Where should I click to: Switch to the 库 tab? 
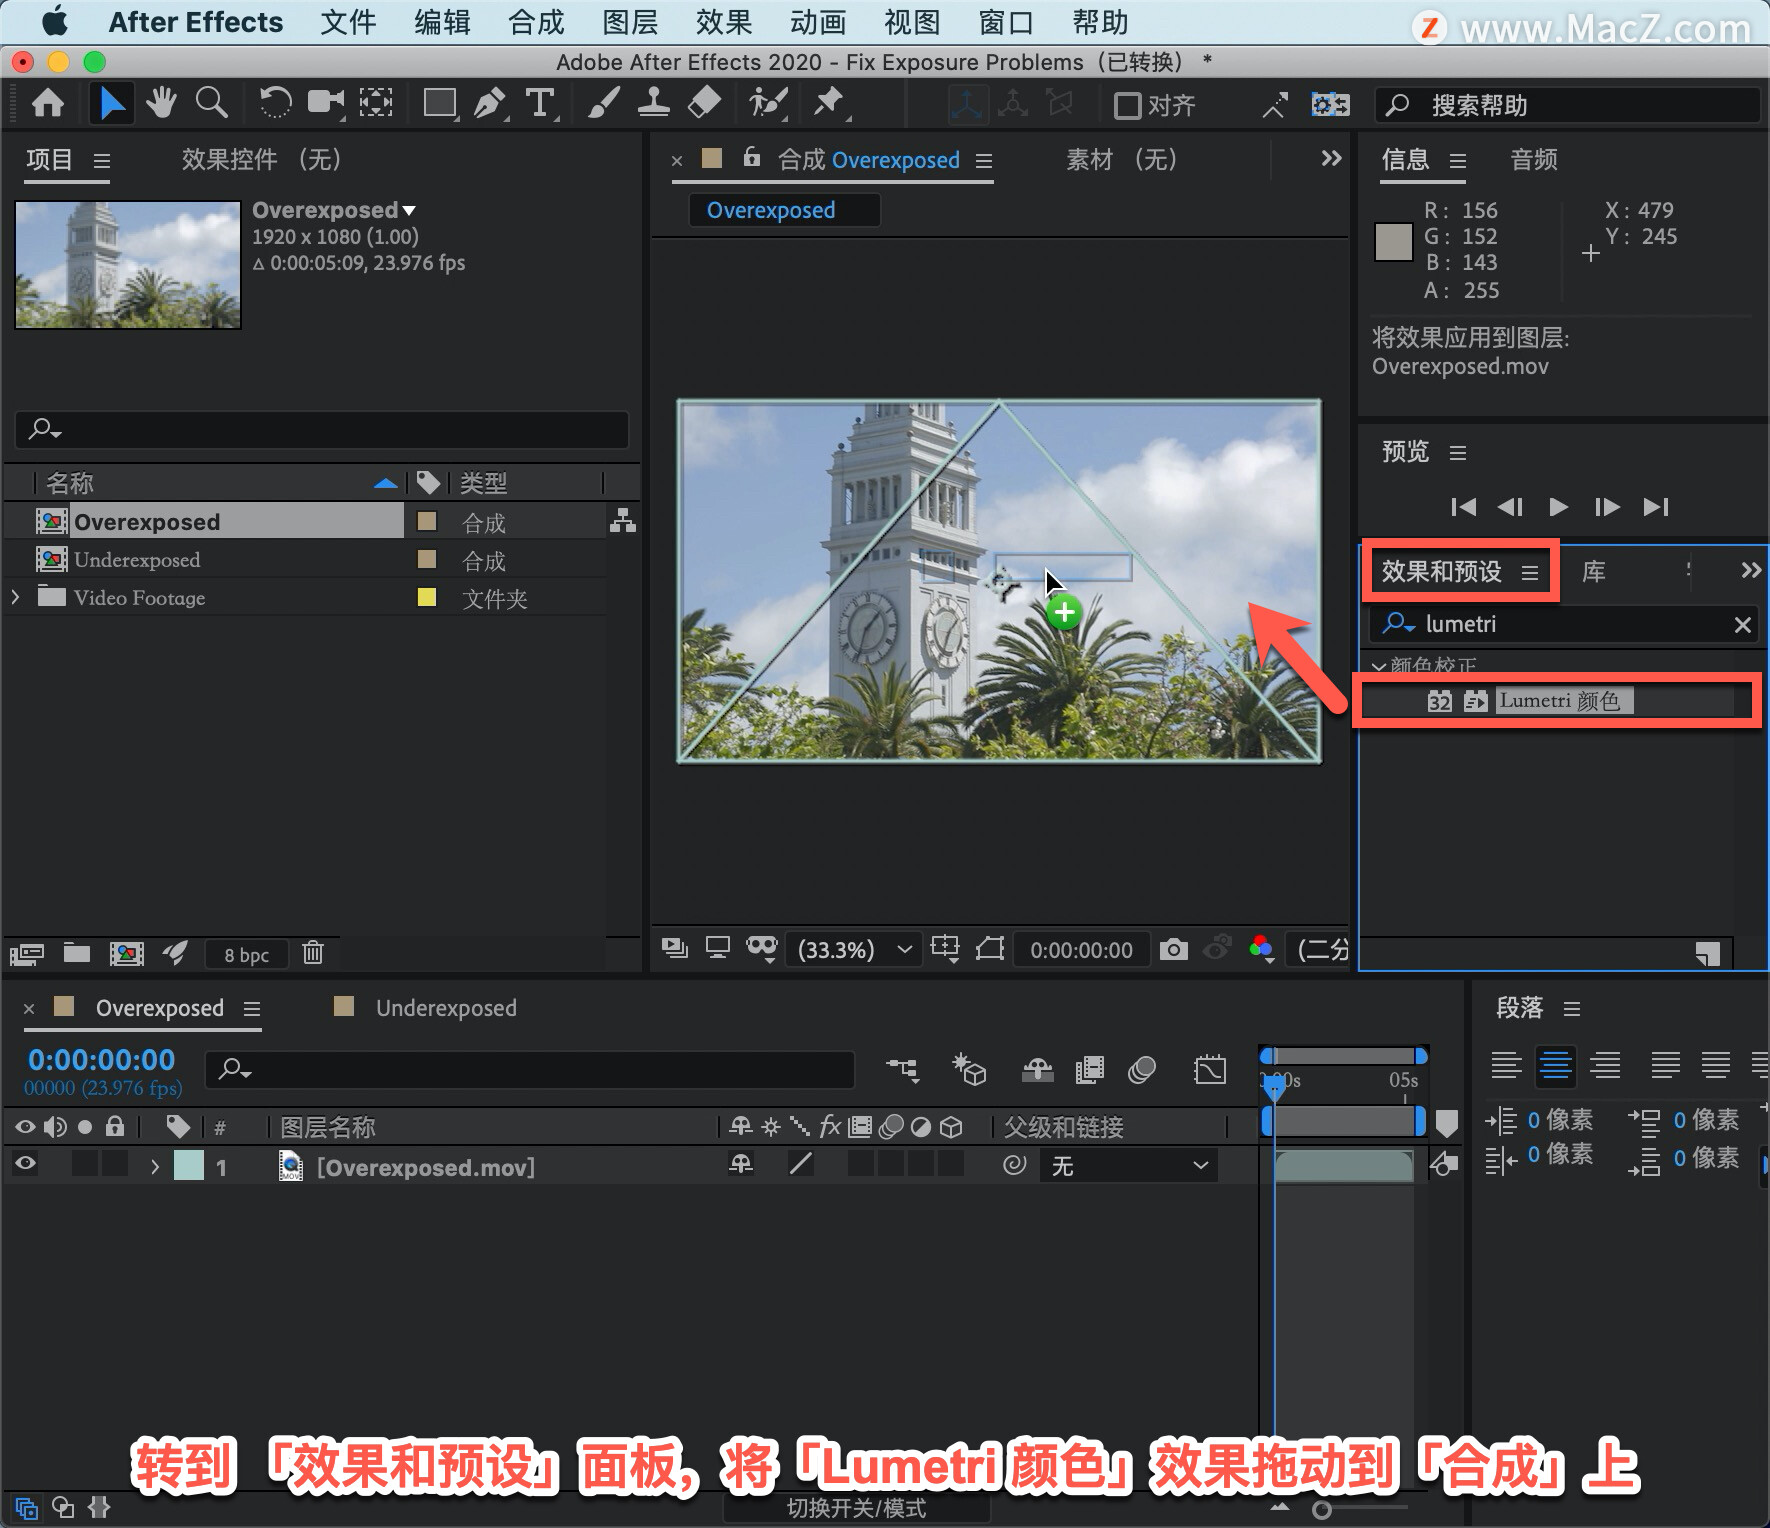pyautogui.click(x=1593, y=572)
